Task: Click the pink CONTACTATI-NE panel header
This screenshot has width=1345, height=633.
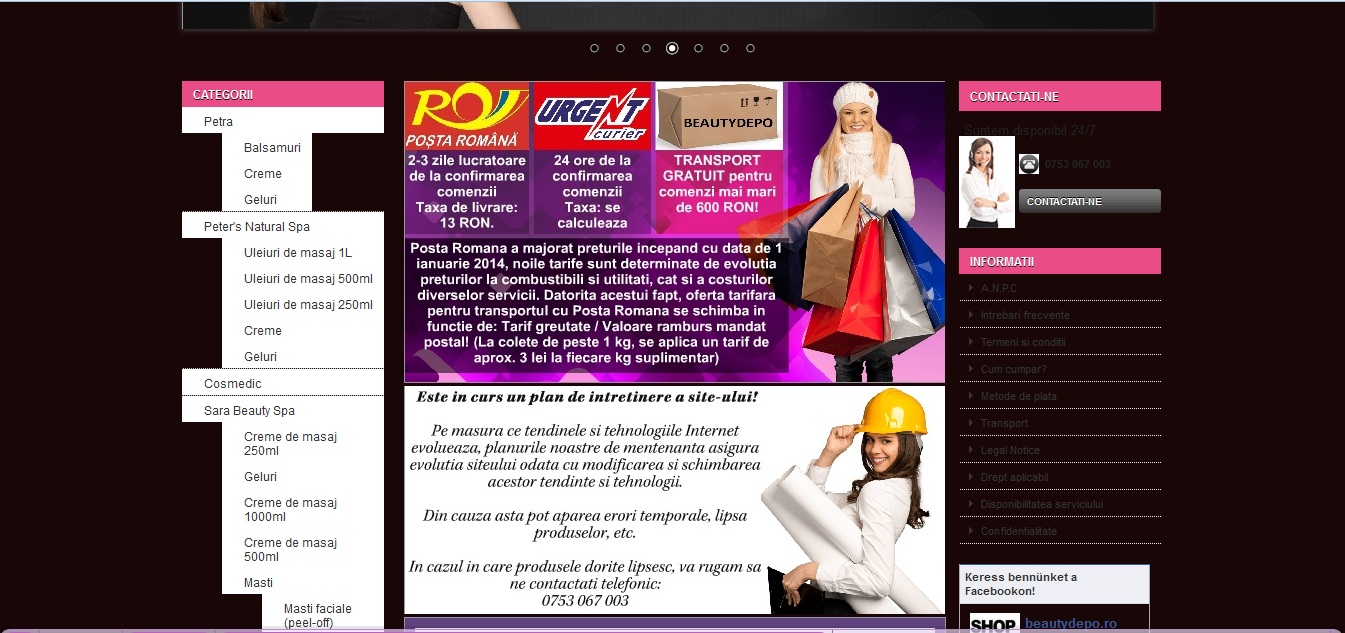Action: tap(1060, 96)
